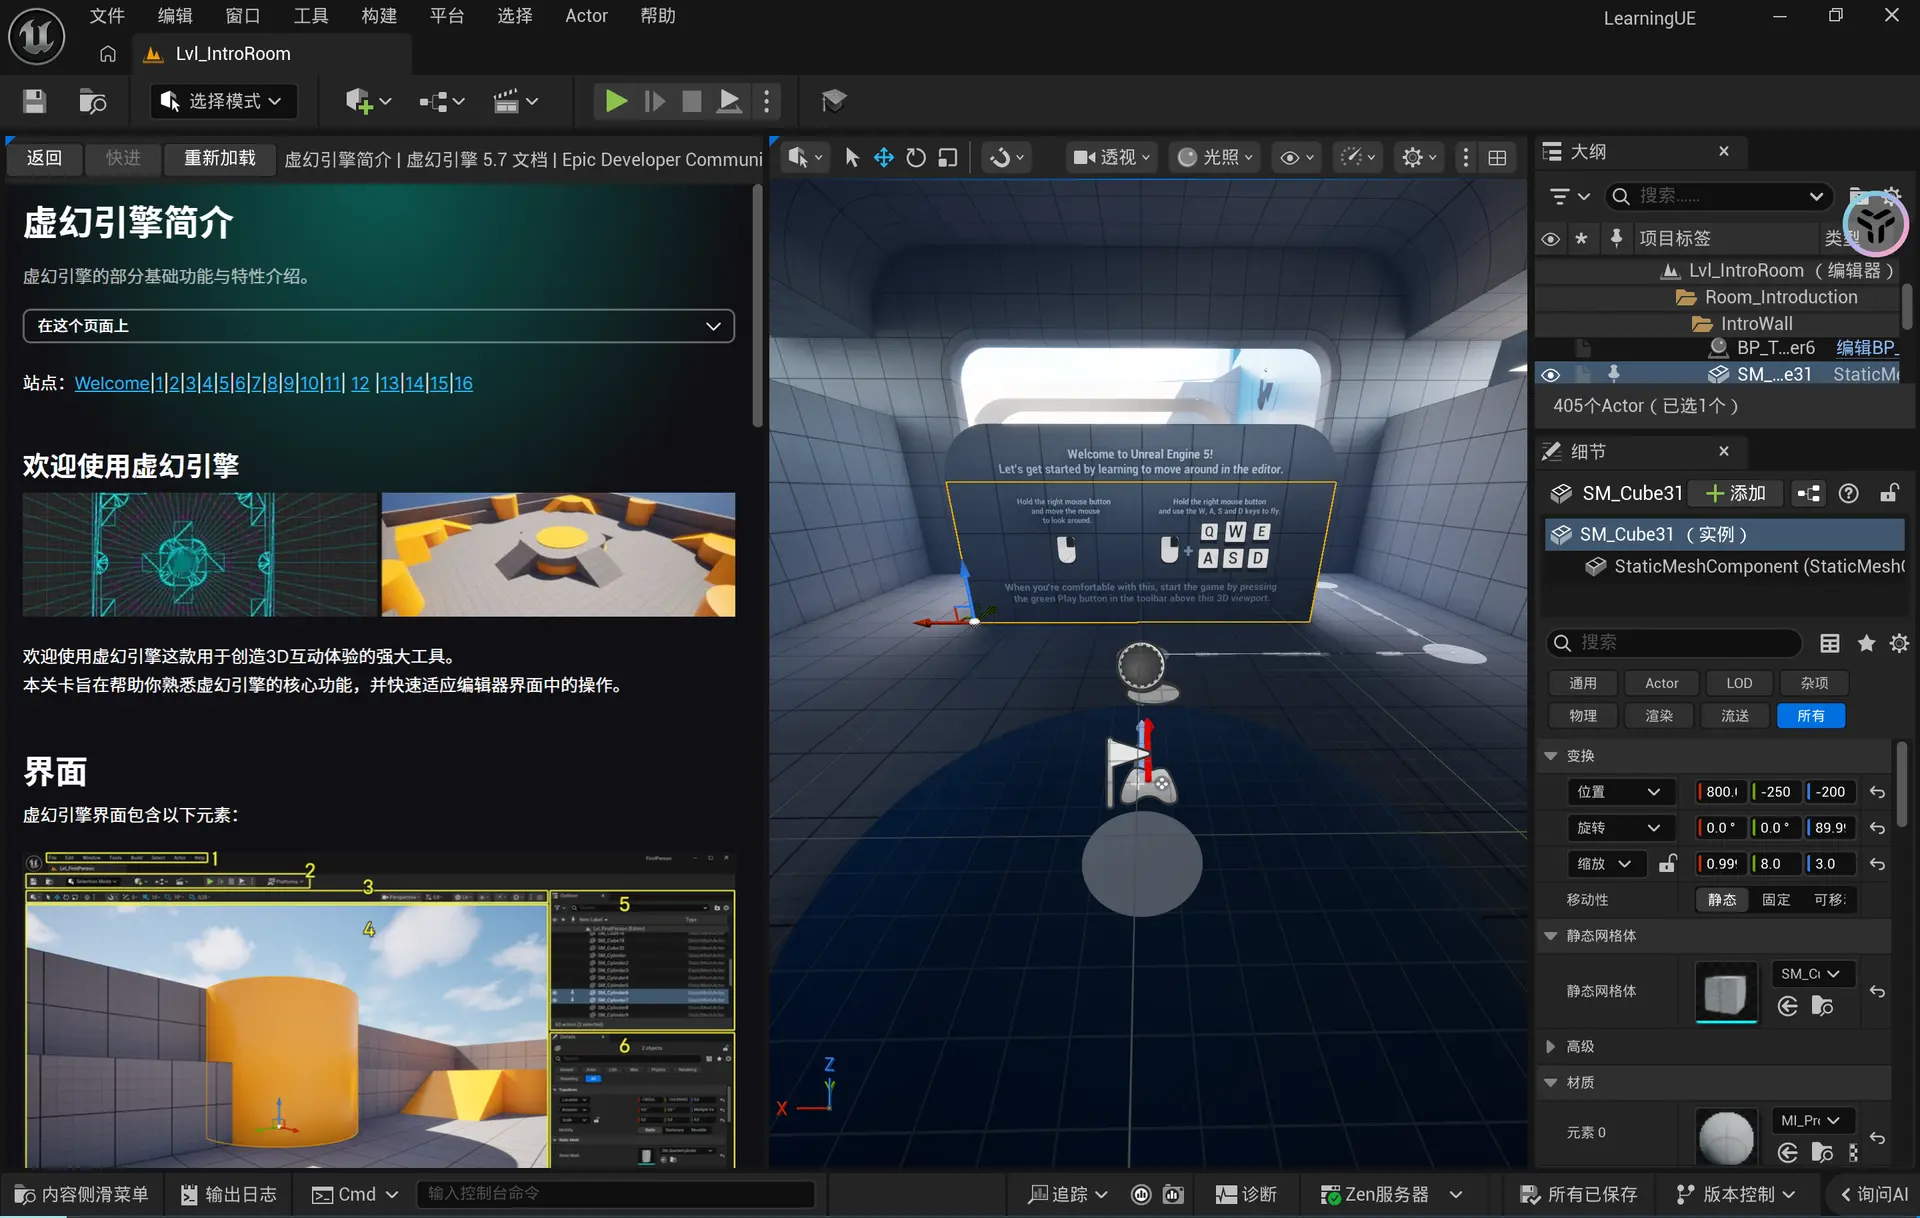Viewport: 1920px width, 1218px height.
Task: Browse to static mesh asset in content browser
Action: pos(1822,1006)
